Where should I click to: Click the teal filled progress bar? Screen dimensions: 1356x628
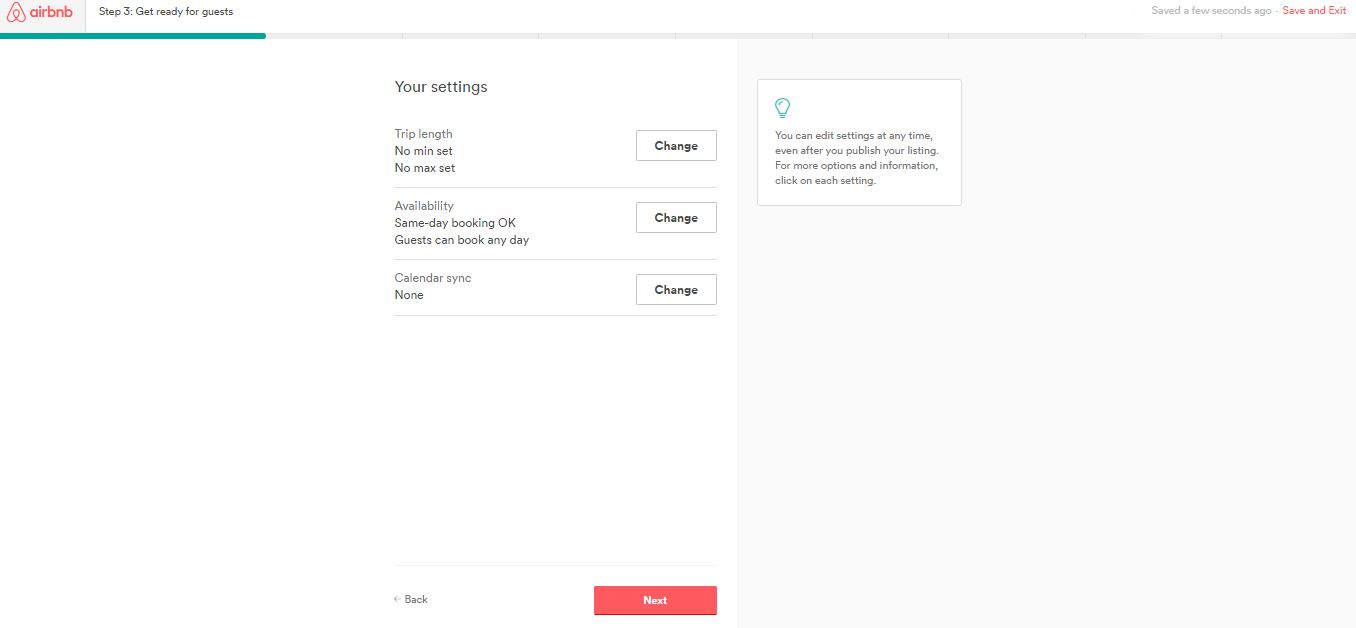pos(133,35)
